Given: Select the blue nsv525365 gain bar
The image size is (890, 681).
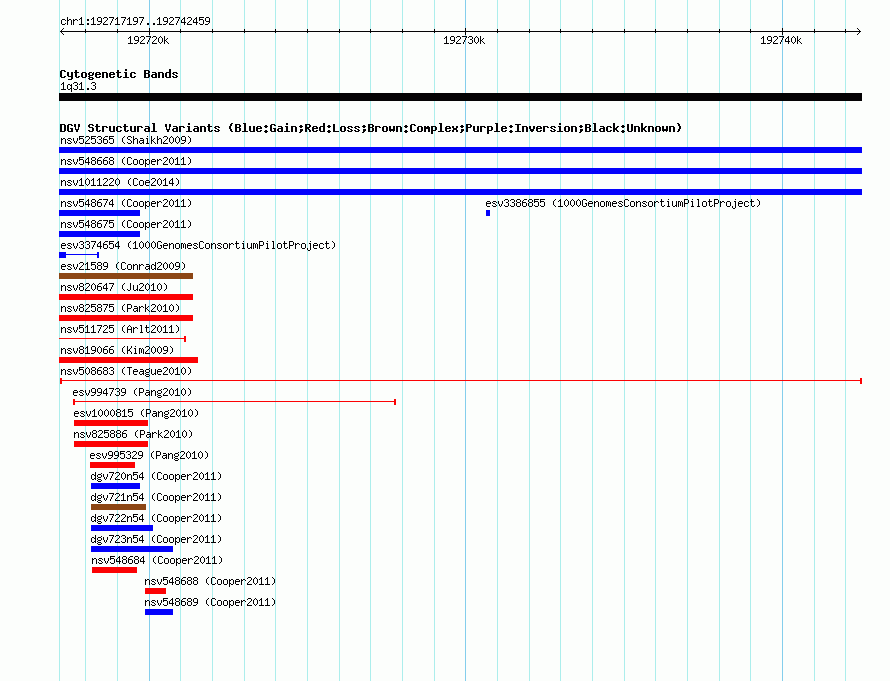Looking at the screenshot, I should coord(460,150).
